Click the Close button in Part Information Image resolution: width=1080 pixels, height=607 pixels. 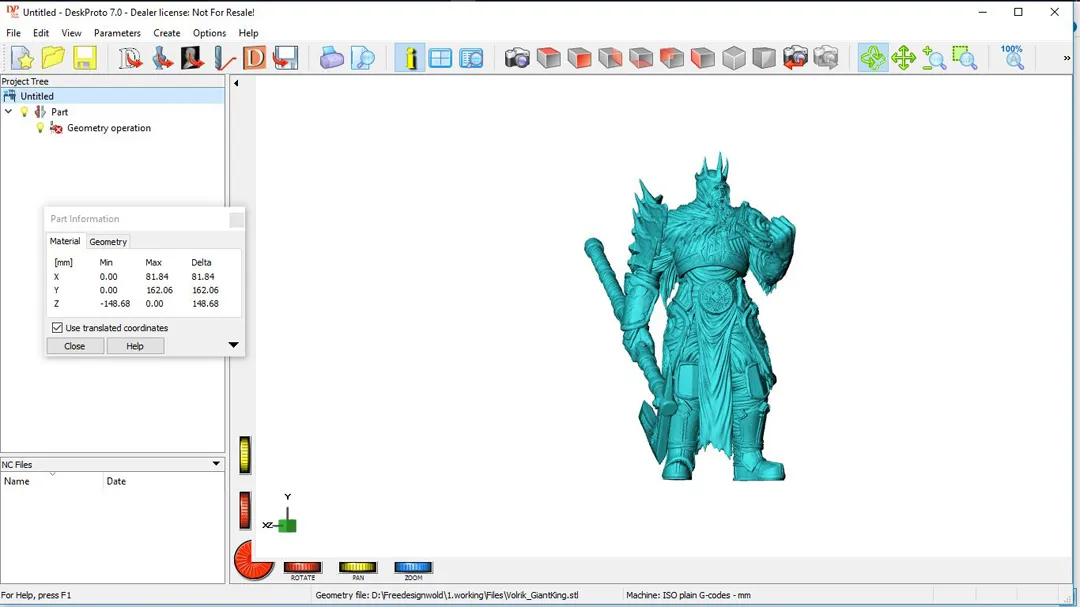pos(74,346)
